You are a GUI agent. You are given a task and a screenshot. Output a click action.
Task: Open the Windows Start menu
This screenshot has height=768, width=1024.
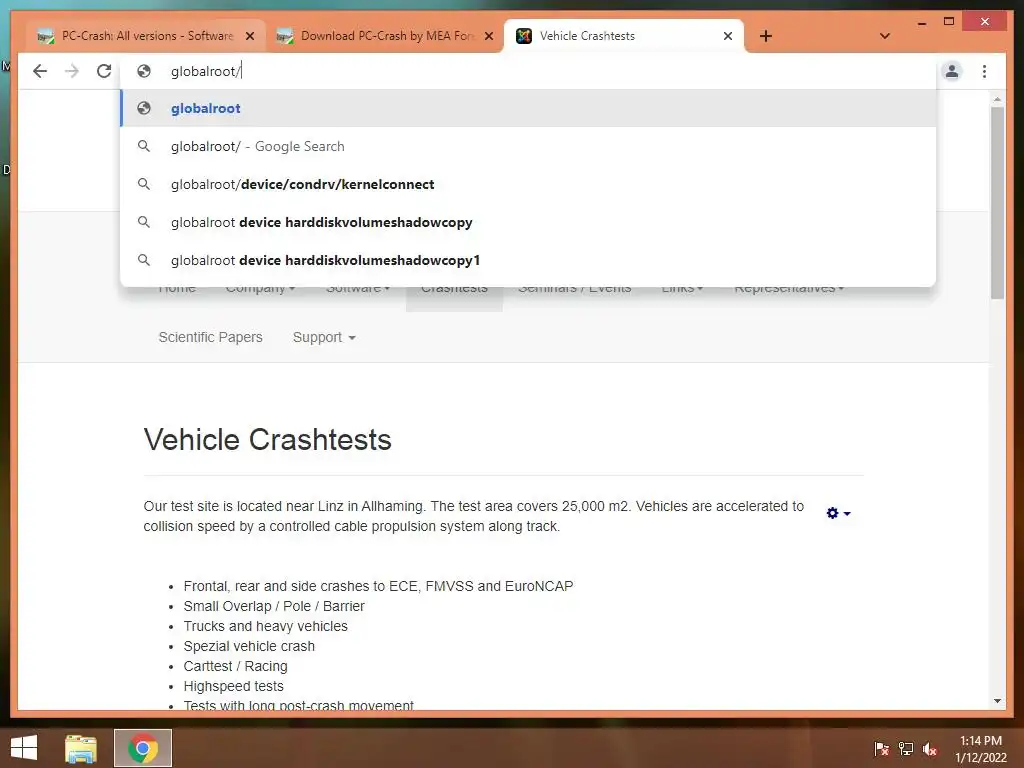(x=24, y=748)
